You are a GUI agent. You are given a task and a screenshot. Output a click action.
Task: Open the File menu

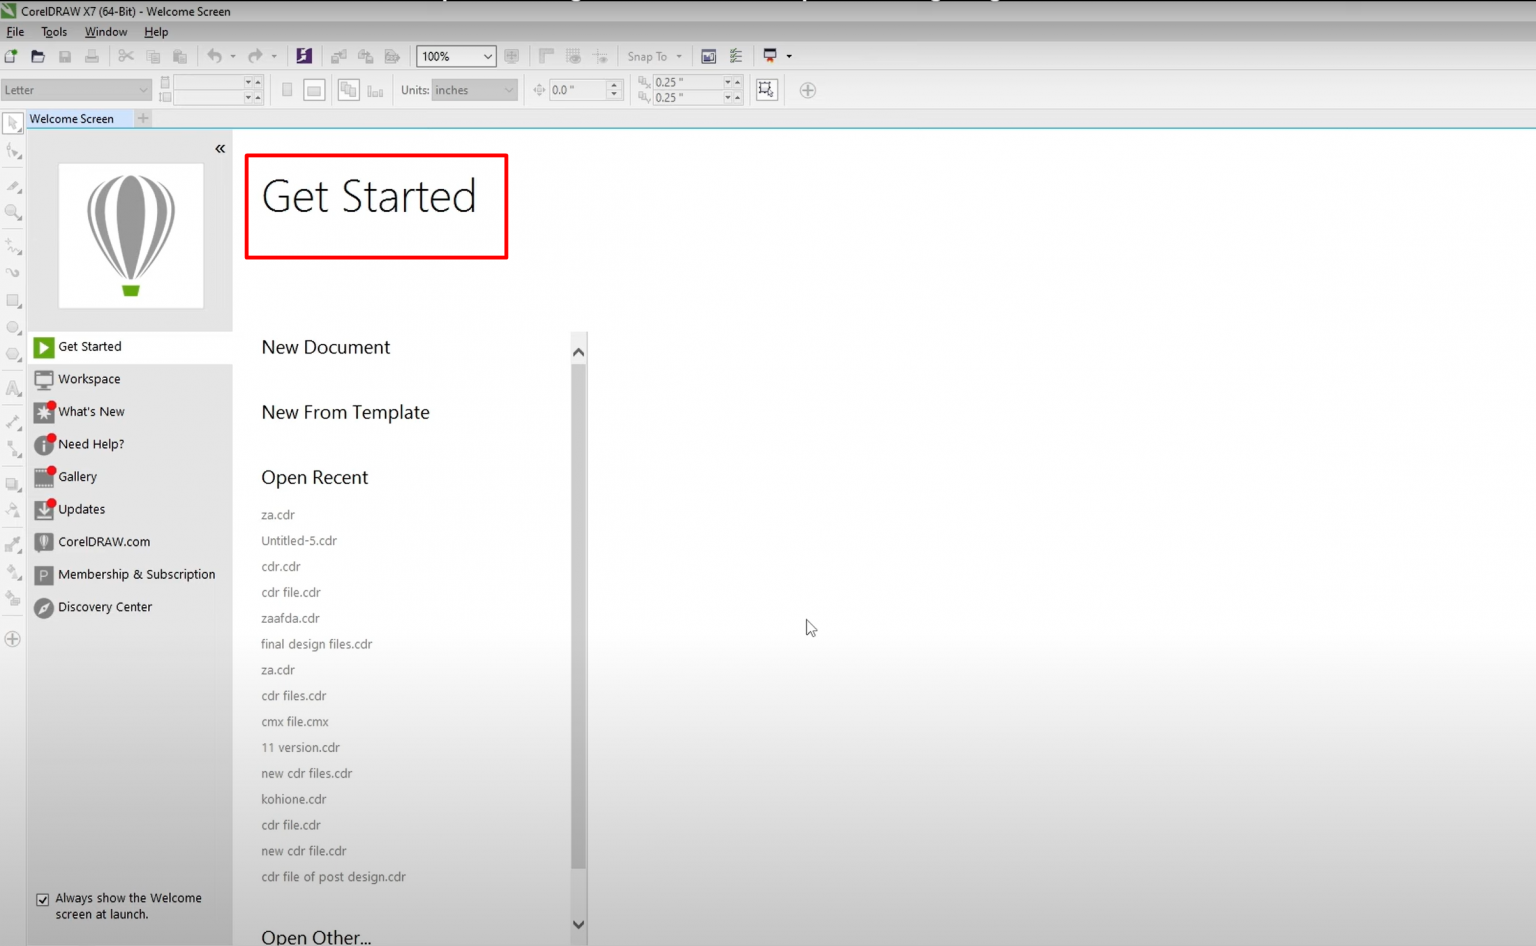15,32
